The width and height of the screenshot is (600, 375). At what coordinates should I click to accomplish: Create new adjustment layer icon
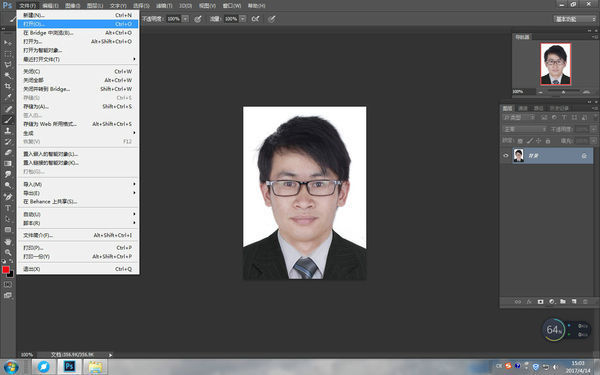coord(551,302)
